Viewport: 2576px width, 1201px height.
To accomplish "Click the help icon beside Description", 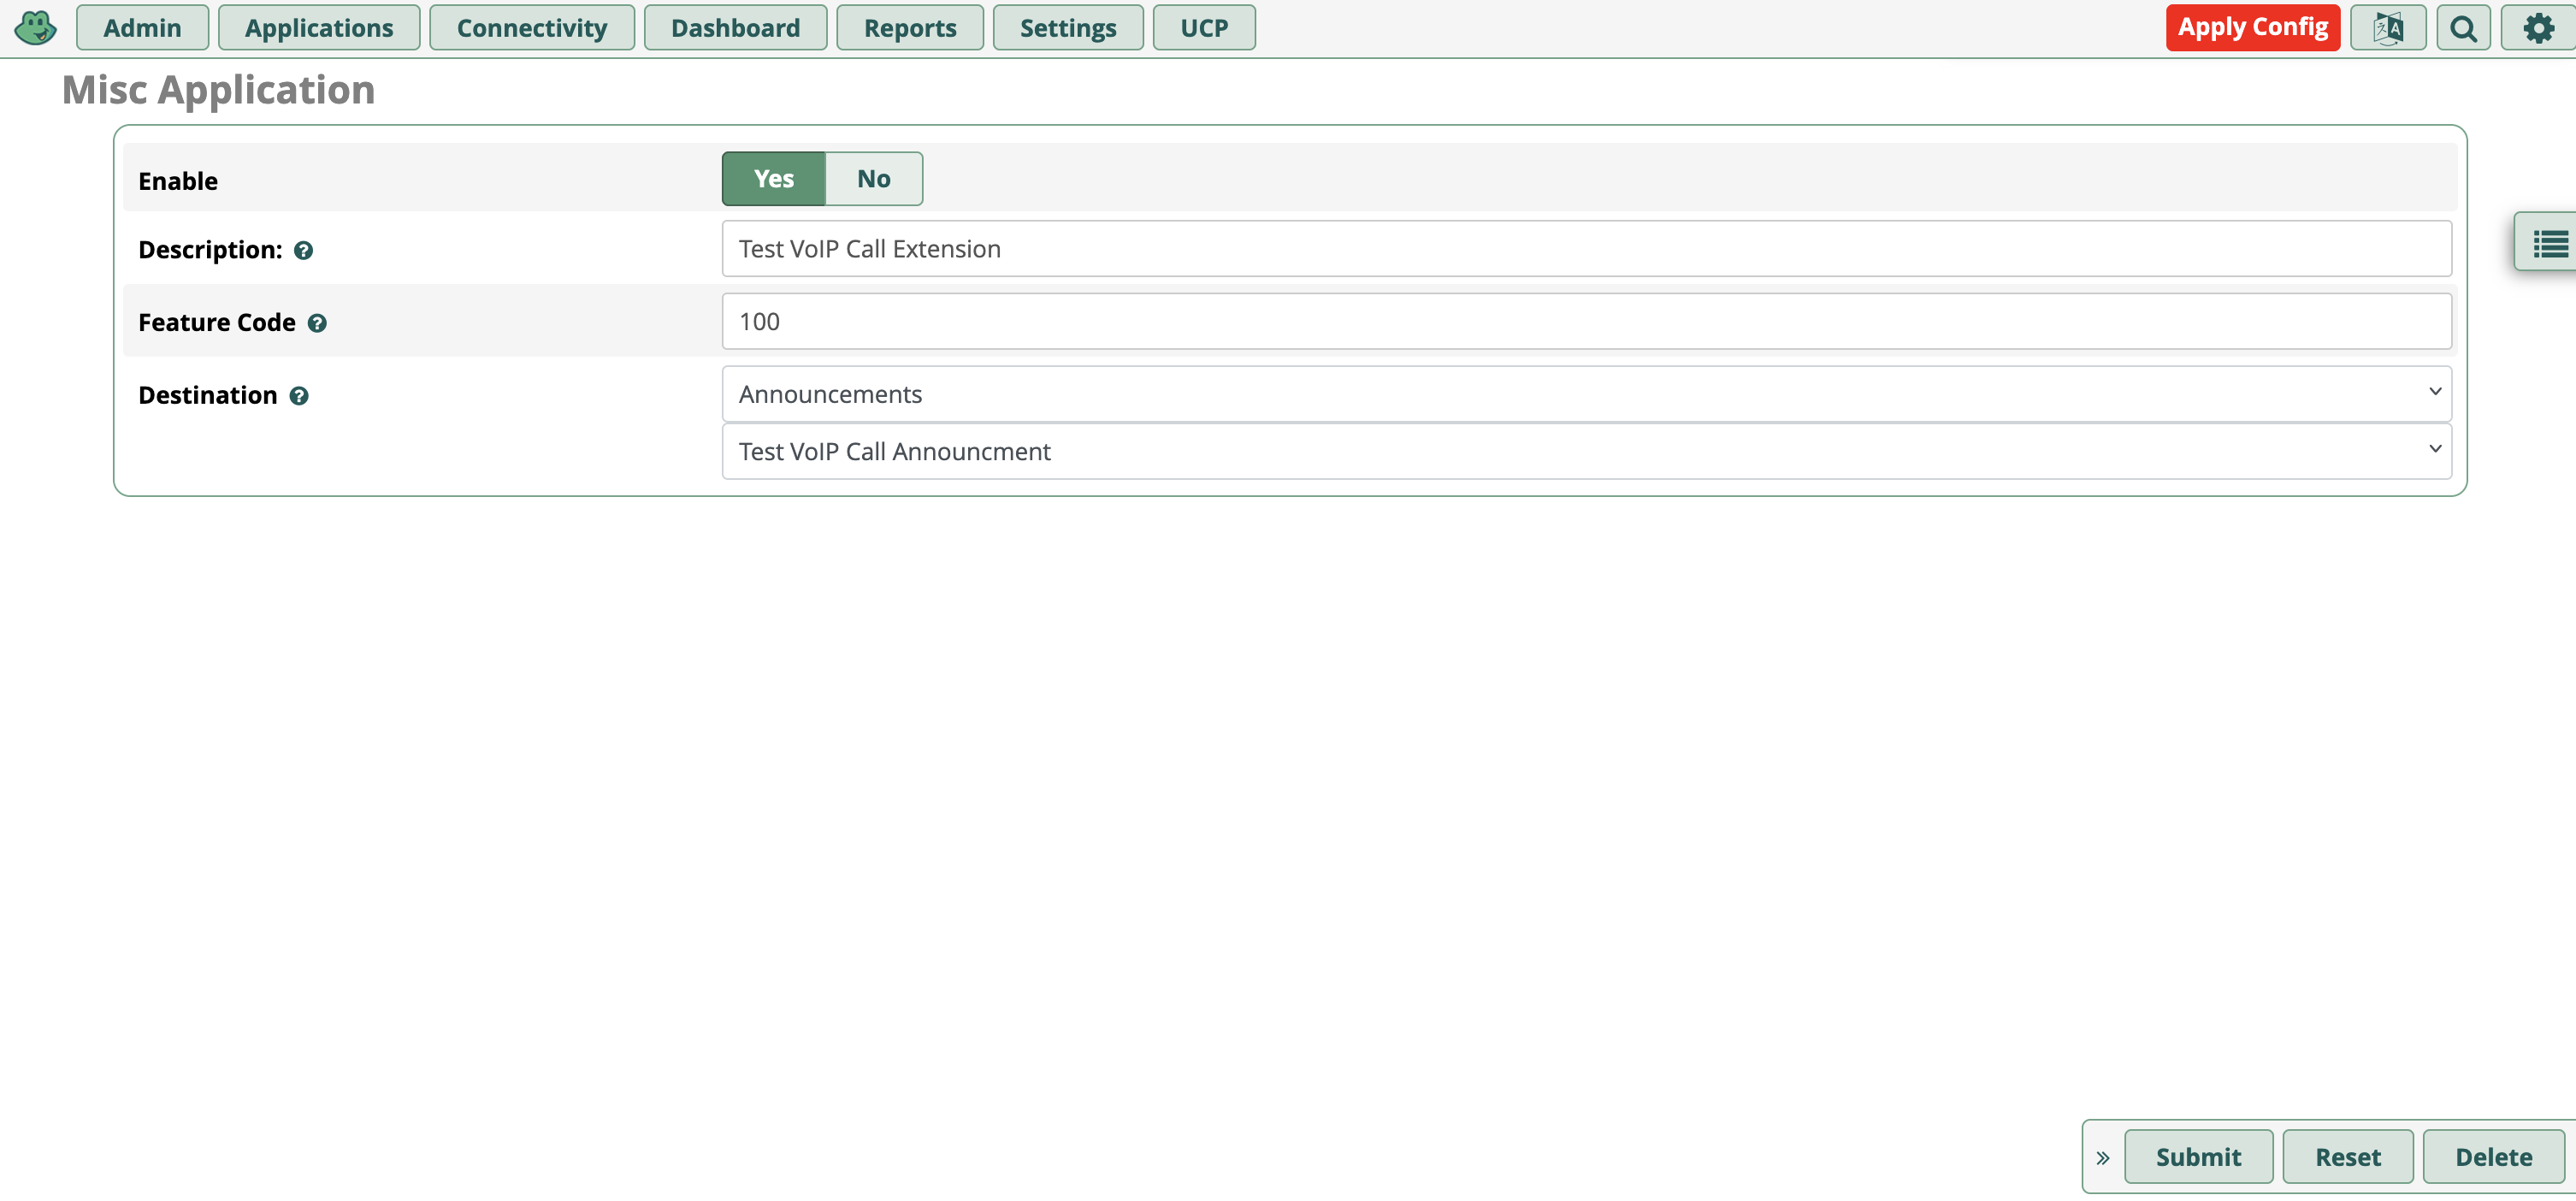I will [304, 251].
